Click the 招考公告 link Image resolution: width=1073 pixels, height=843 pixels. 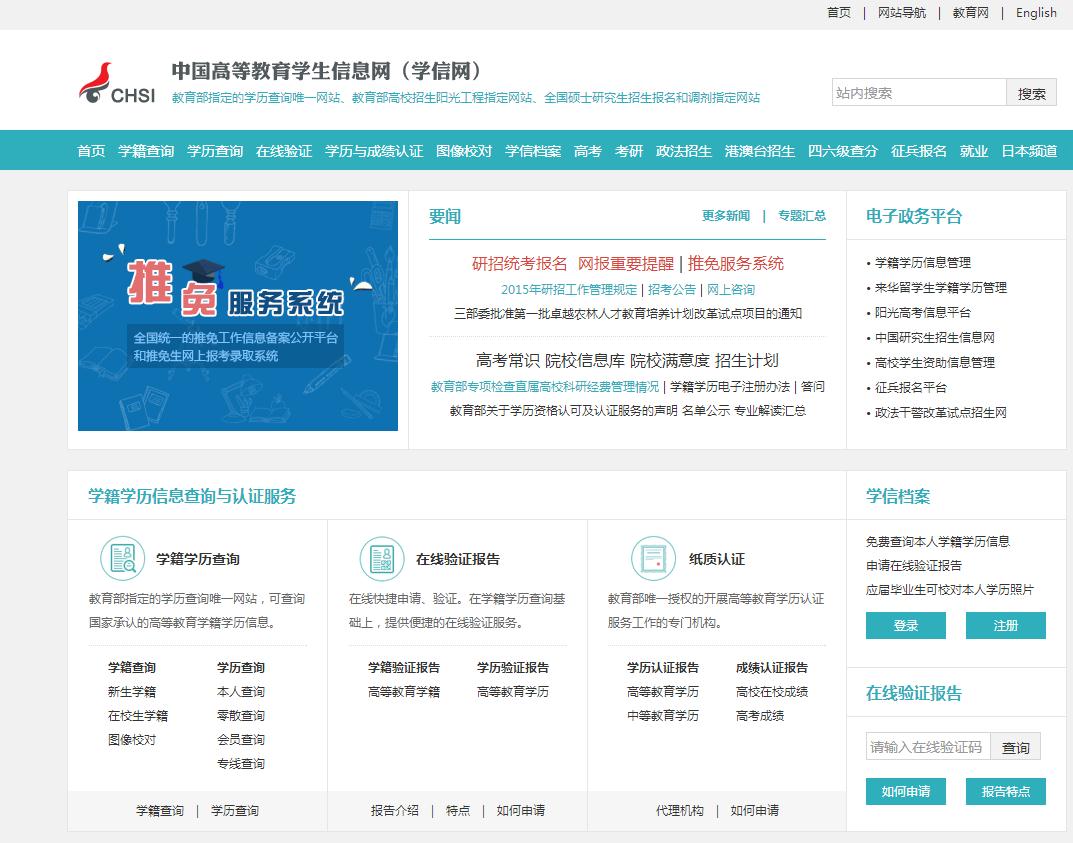click(672, 289)
